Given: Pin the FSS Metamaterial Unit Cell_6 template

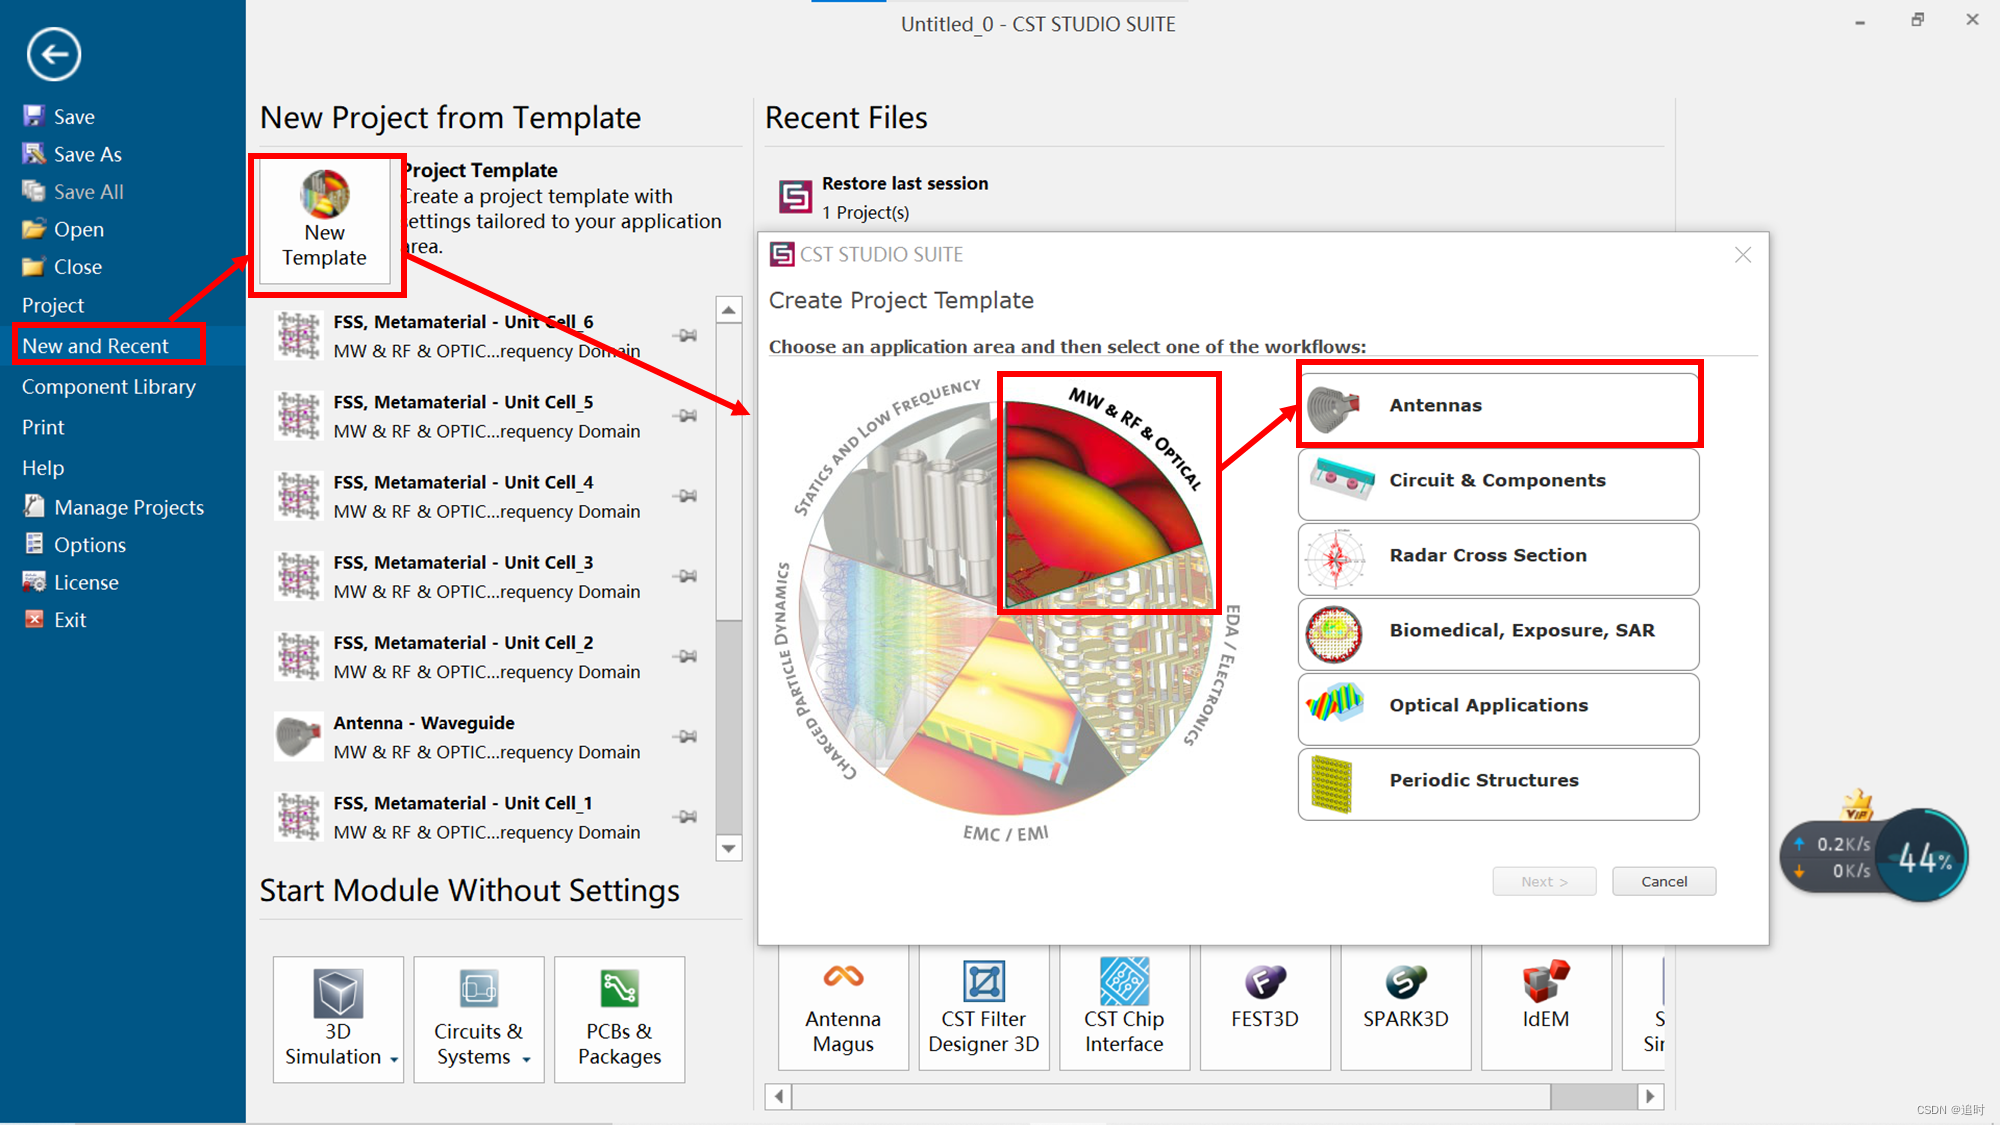Looking at the screenshot, I should (x=686, y=336).
